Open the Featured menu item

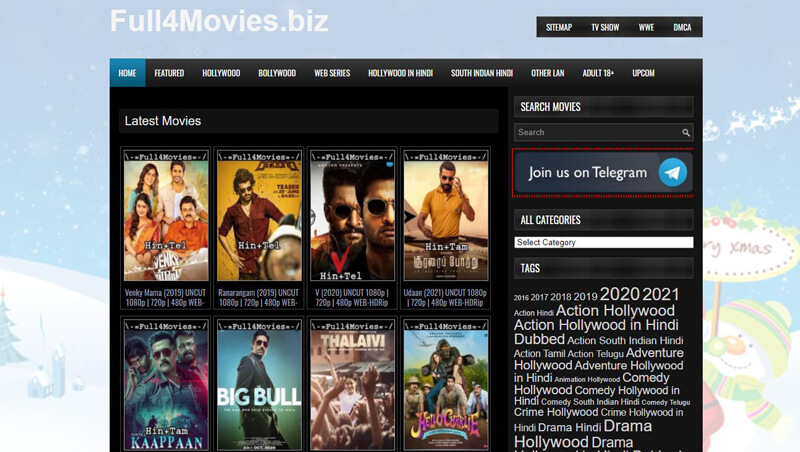[x=169, y=73]
